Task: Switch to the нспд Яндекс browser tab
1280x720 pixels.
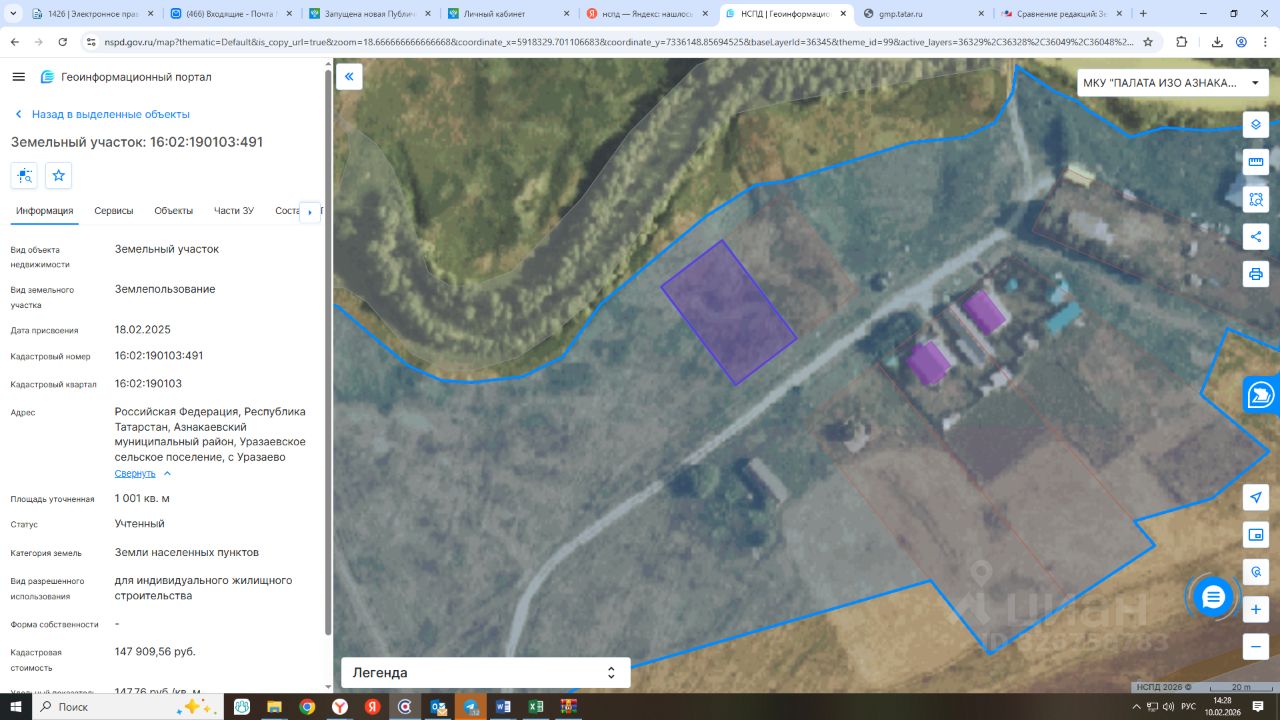Action: pos(645,14)
